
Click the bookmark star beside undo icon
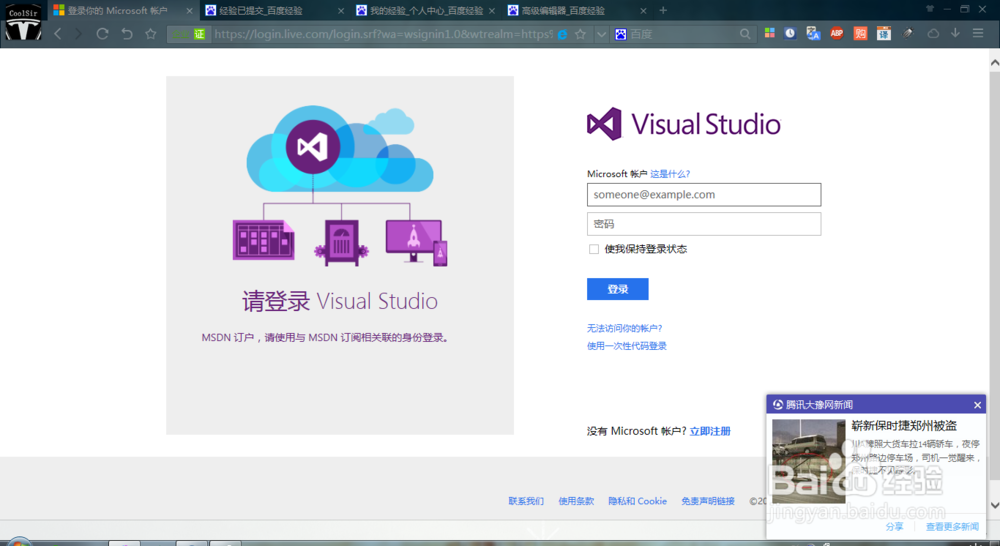pyautogui.click(x=151, y=34)
